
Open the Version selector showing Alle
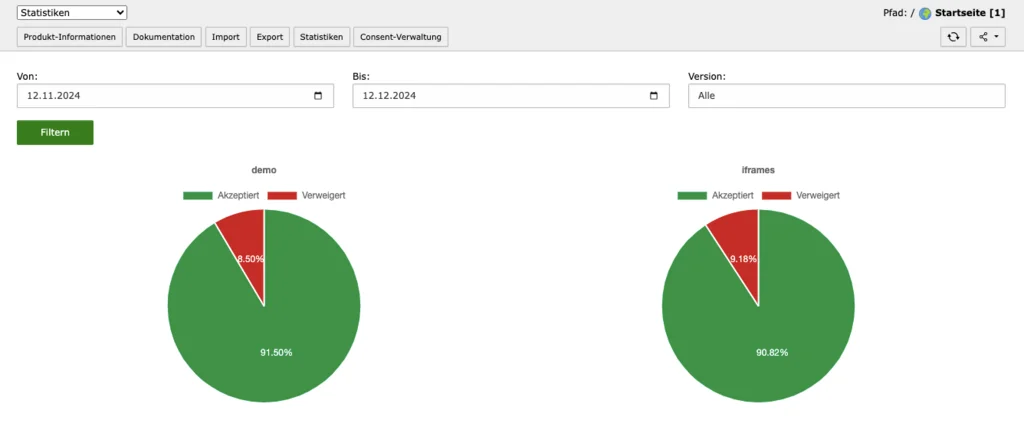pyautogui.click(x=846, y=96)
